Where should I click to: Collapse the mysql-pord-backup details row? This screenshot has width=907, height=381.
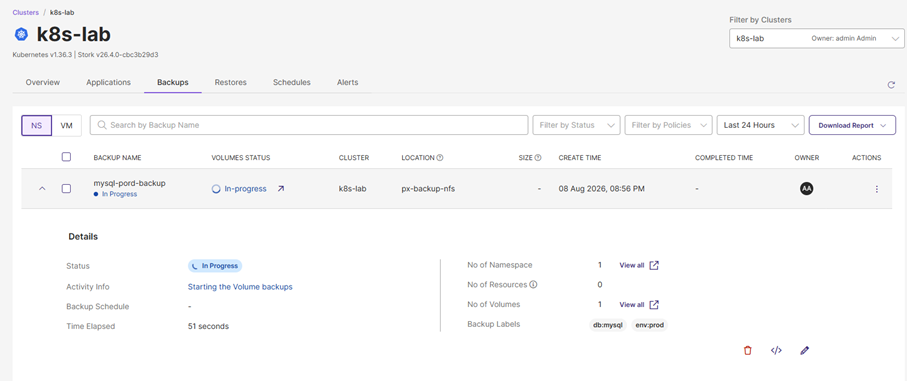42,188
